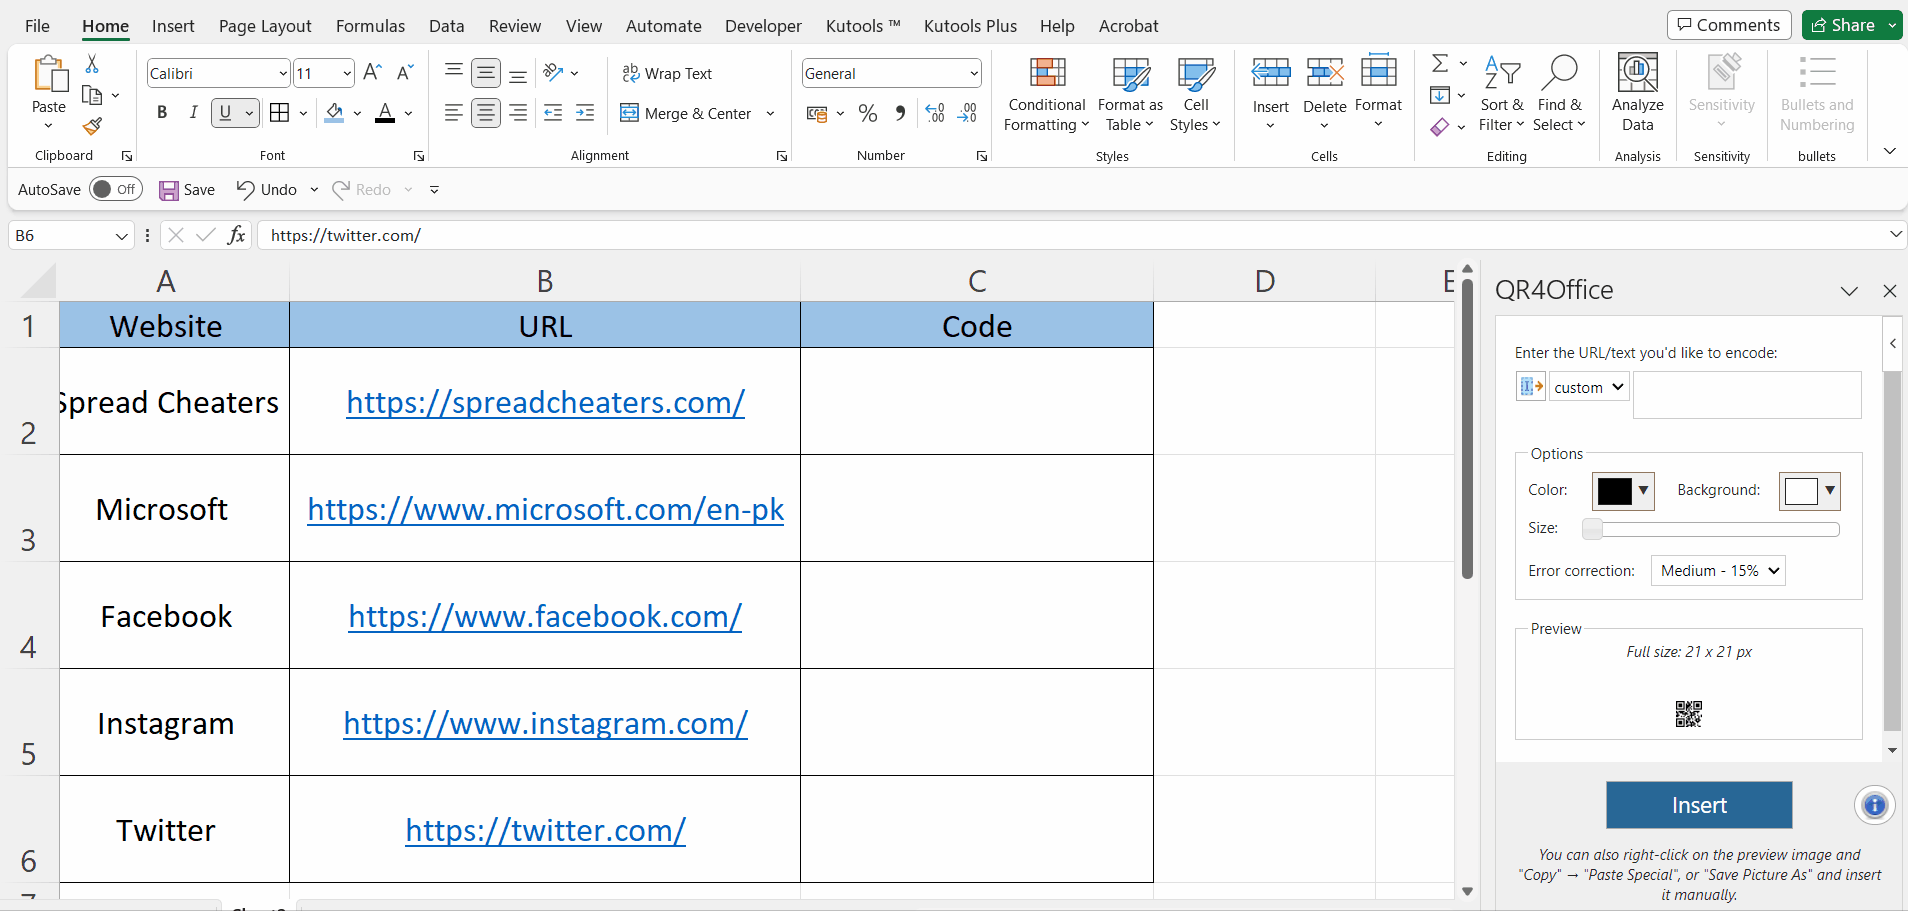This screenshot has width=1908, height=911.
Task: Select the Format Painter tool
Action: 92,127
